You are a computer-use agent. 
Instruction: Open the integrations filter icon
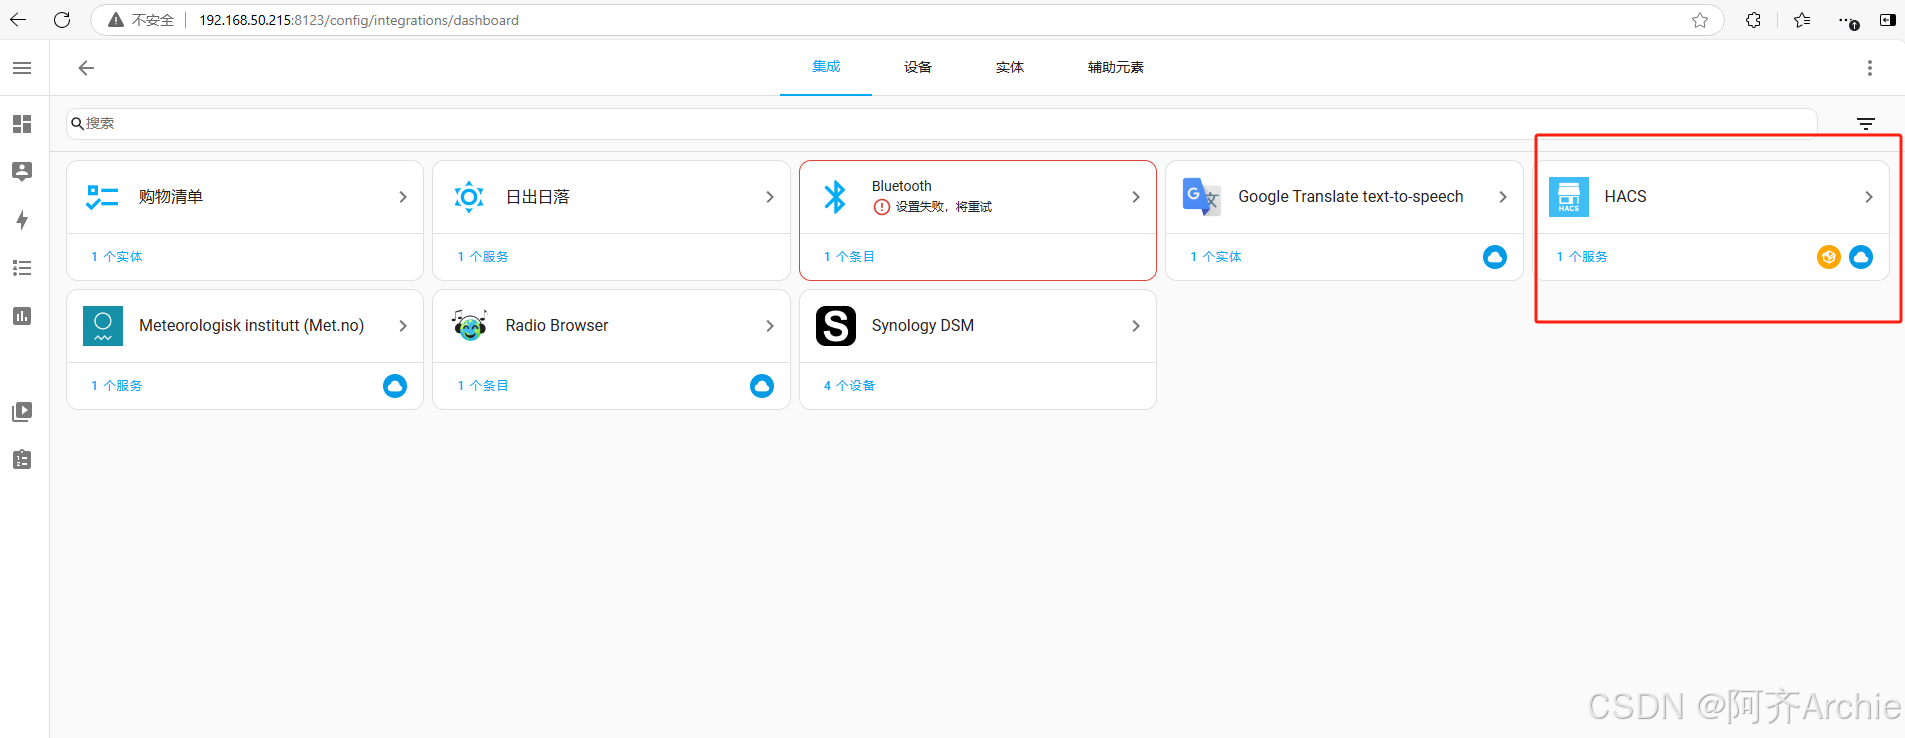tap(1866, 124)
